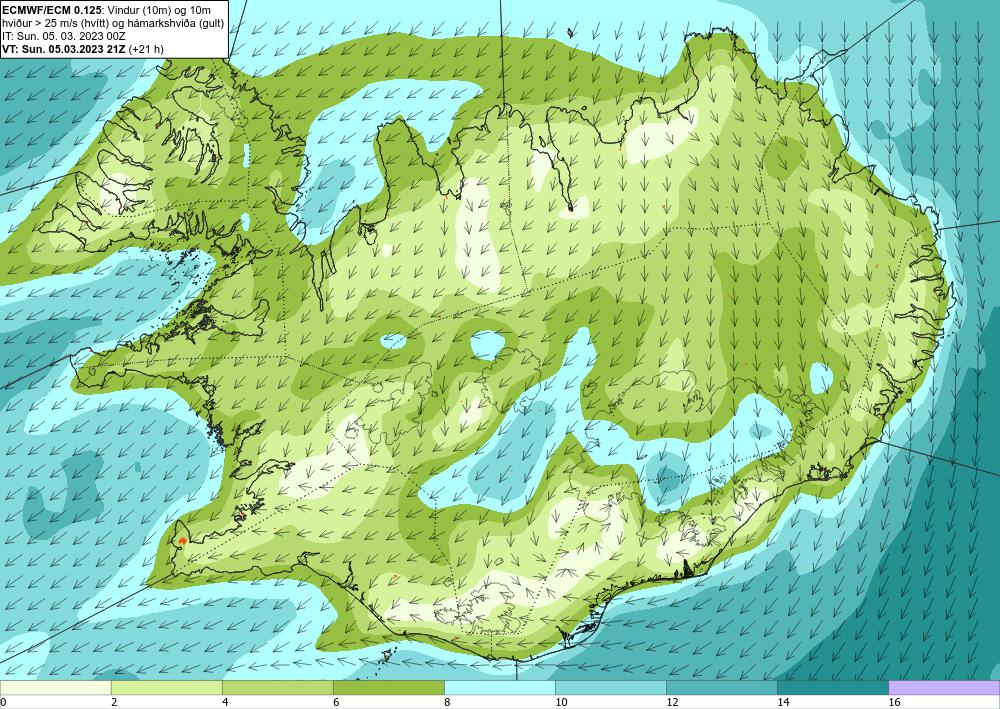The height and width of the screenshot is (709, 1000).
Task: Click legend scale value 2
Action: coord(113,702)
